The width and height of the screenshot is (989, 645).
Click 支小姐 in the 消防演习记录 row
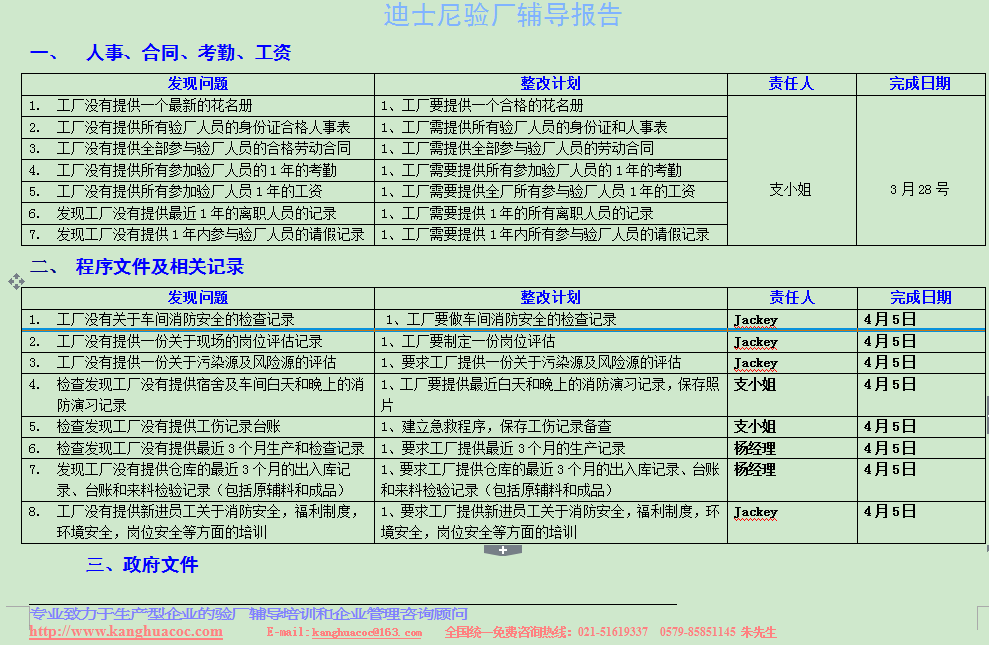754,384
